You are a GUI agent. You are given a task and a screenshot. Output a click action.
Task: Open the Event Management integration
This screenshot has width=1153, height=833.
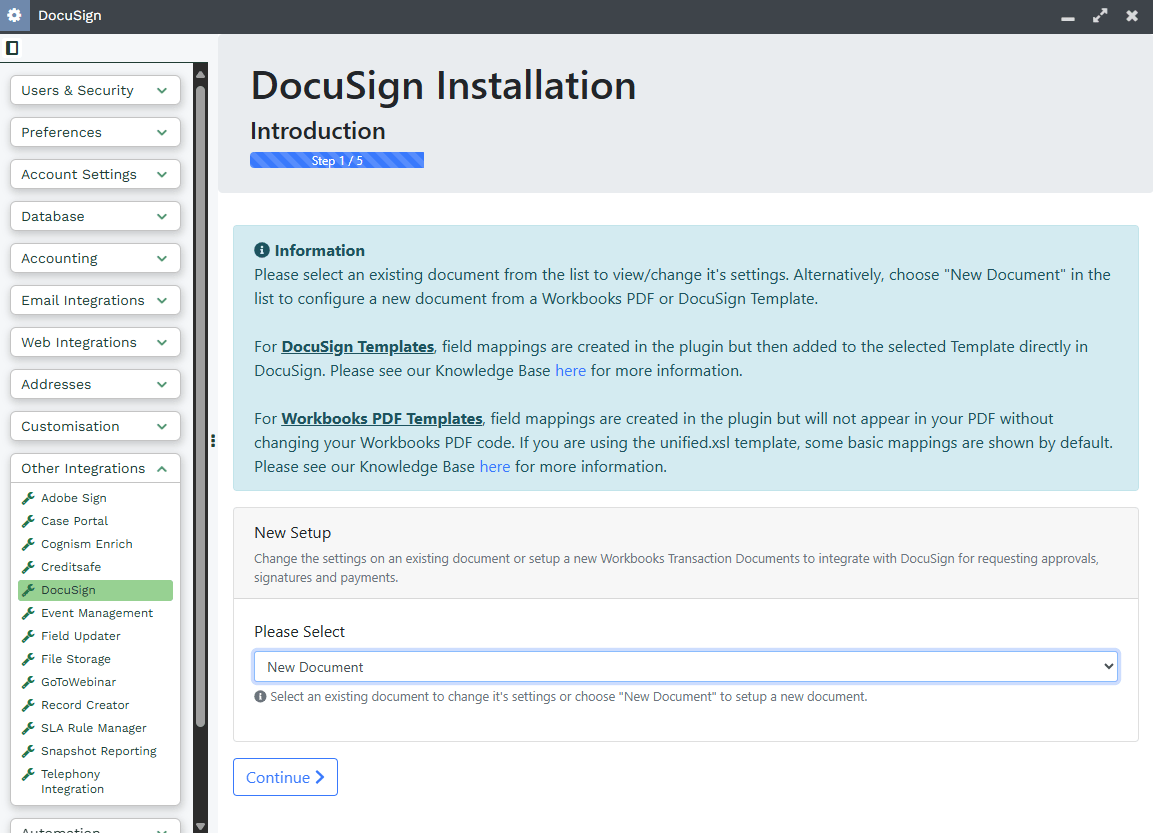click(97, 612)
